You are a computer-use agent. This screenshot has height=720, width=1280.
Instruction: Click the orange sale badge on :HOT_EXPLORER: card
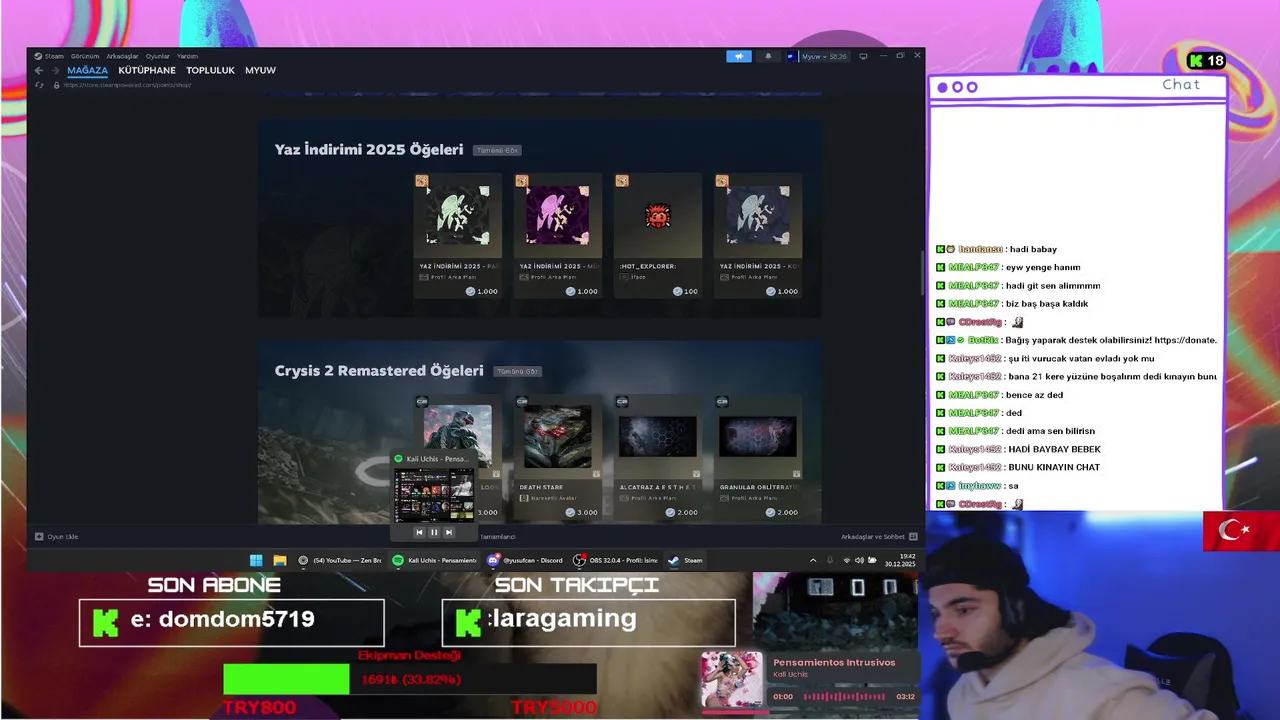point(622,181)
